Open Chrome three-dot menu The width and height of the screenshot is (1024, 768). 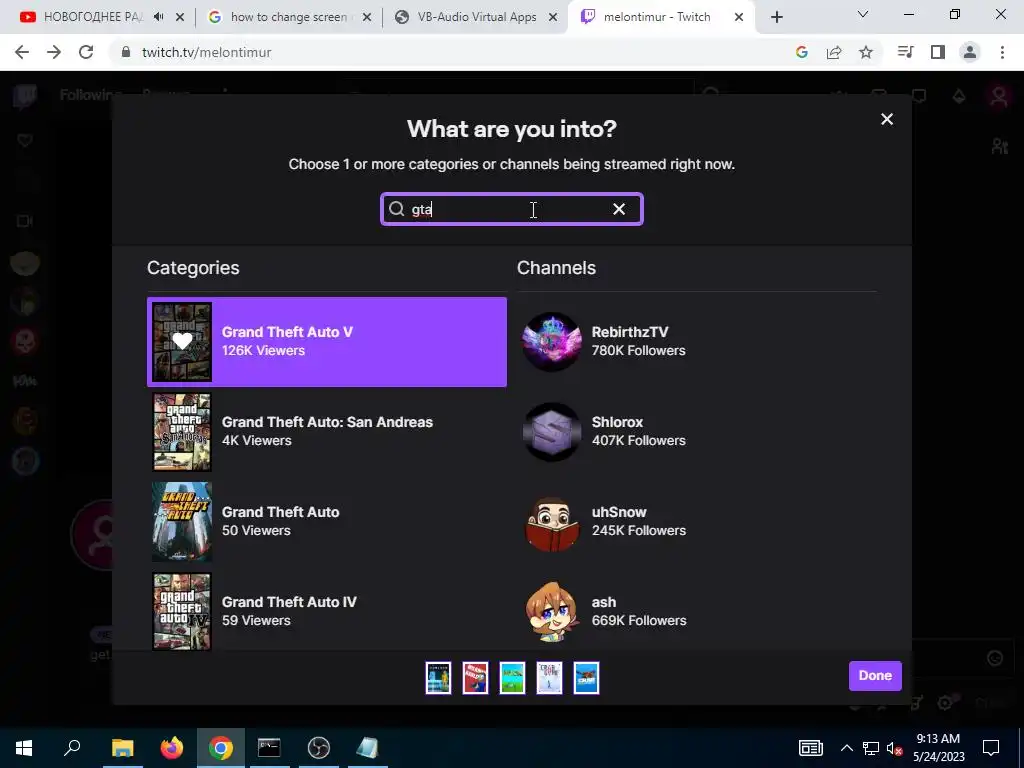[x=1002, y=52]
